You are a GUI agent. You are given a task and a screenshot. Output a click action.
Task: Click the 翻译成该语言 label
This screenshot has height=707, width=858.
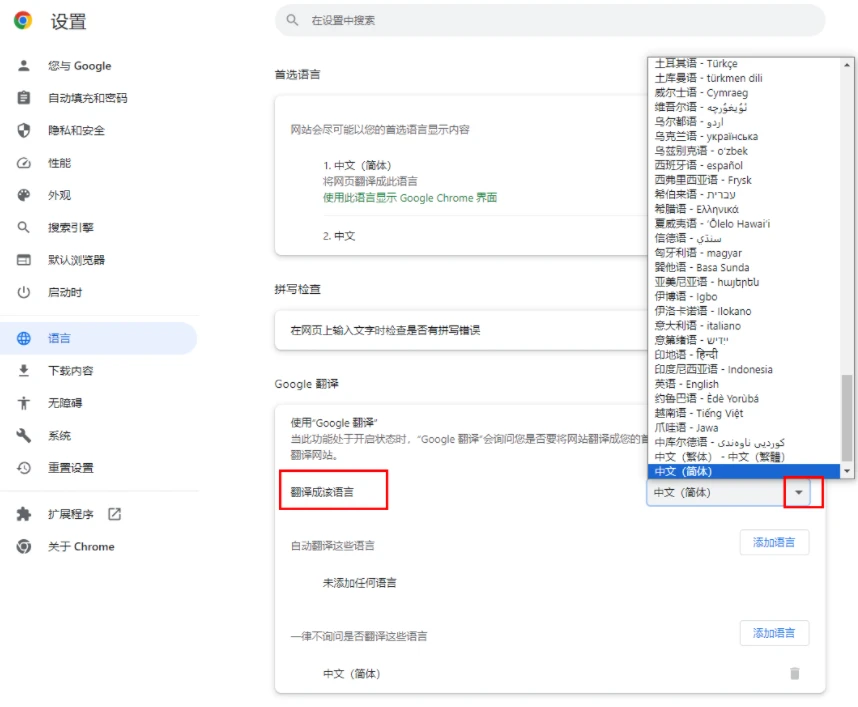pyautogui.click(x=322, y=492)
